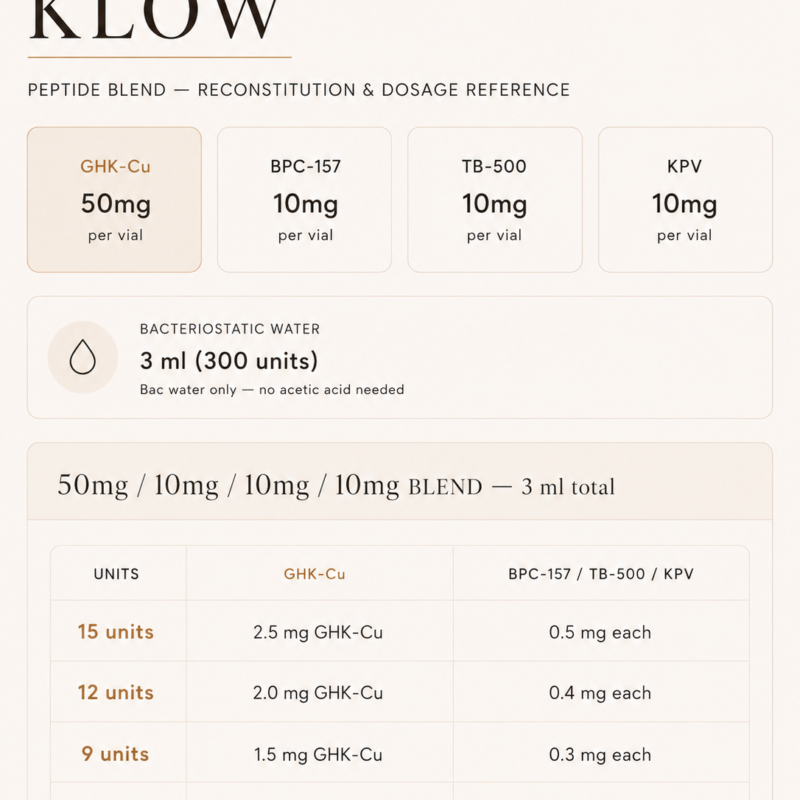Click the Bac water only note
Screen dimensions: 800x800
pos(272,390)
